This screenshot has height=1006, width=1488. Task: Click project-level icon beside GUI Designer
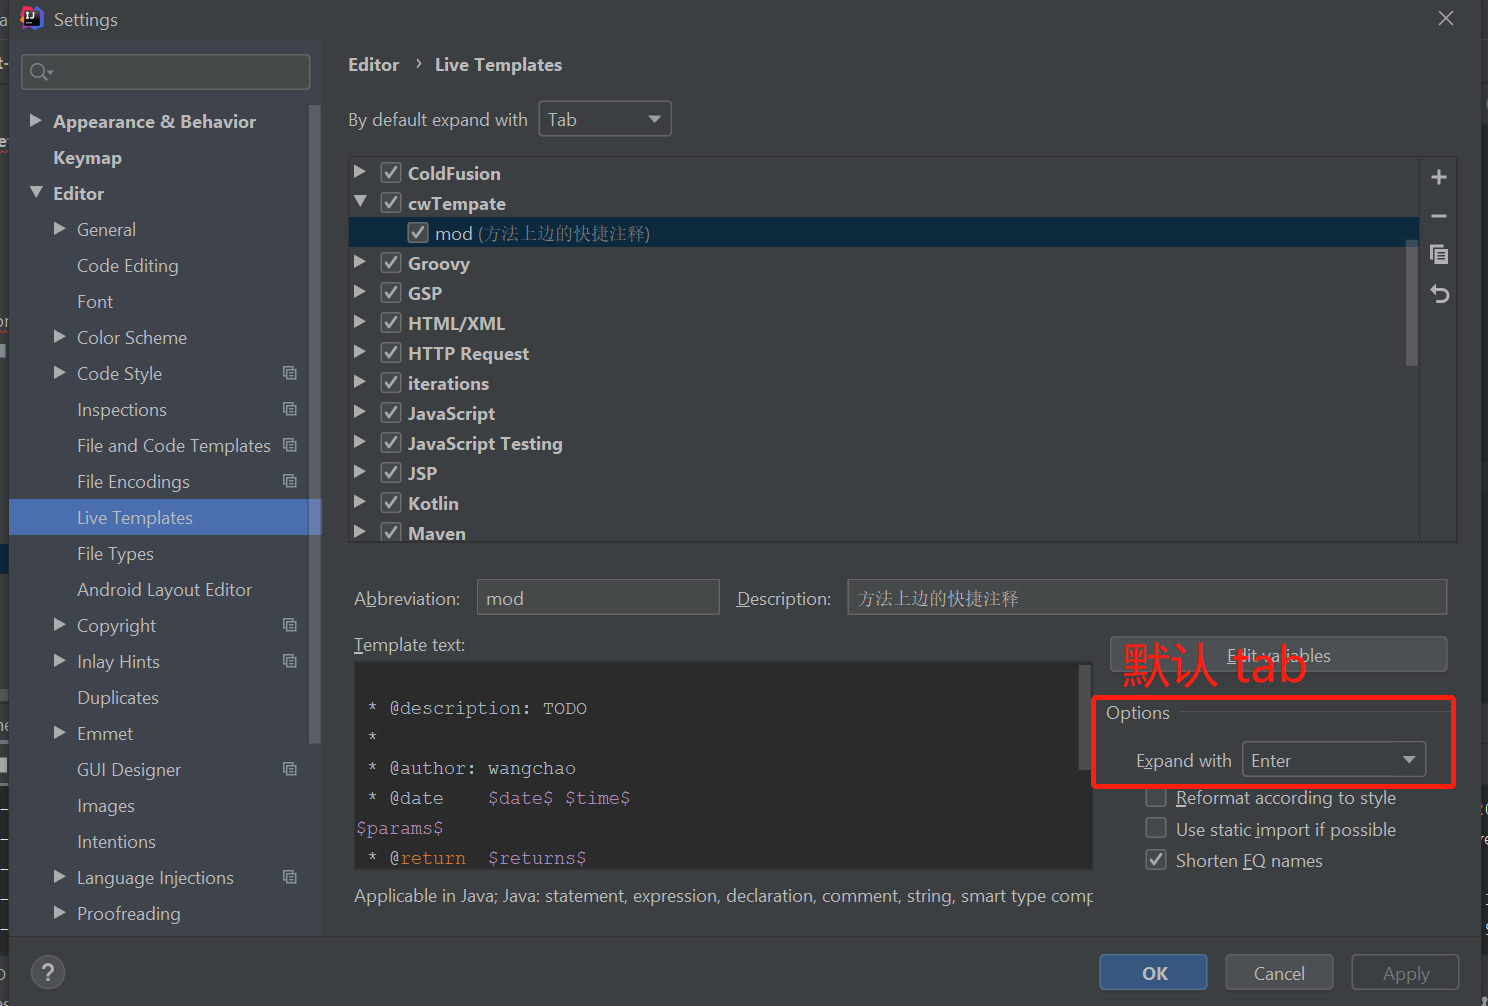click(290, 769)
